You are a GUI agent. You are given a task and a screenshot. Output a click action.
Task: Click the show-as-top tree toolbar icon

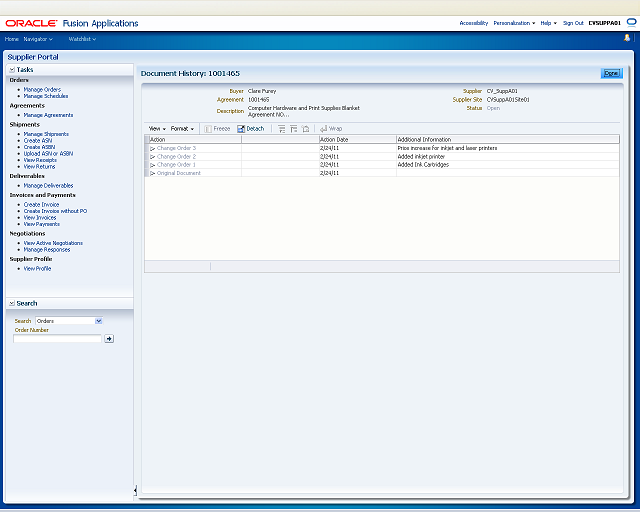coord(305,129)
